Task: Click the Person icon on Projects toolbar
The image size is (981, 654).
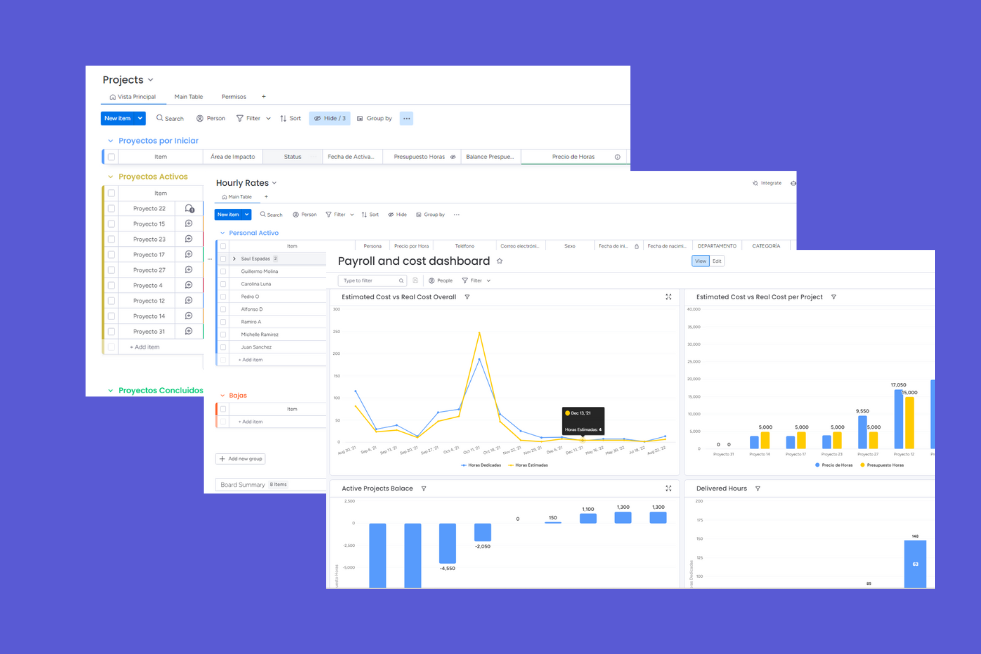Action: pos(198,118)
